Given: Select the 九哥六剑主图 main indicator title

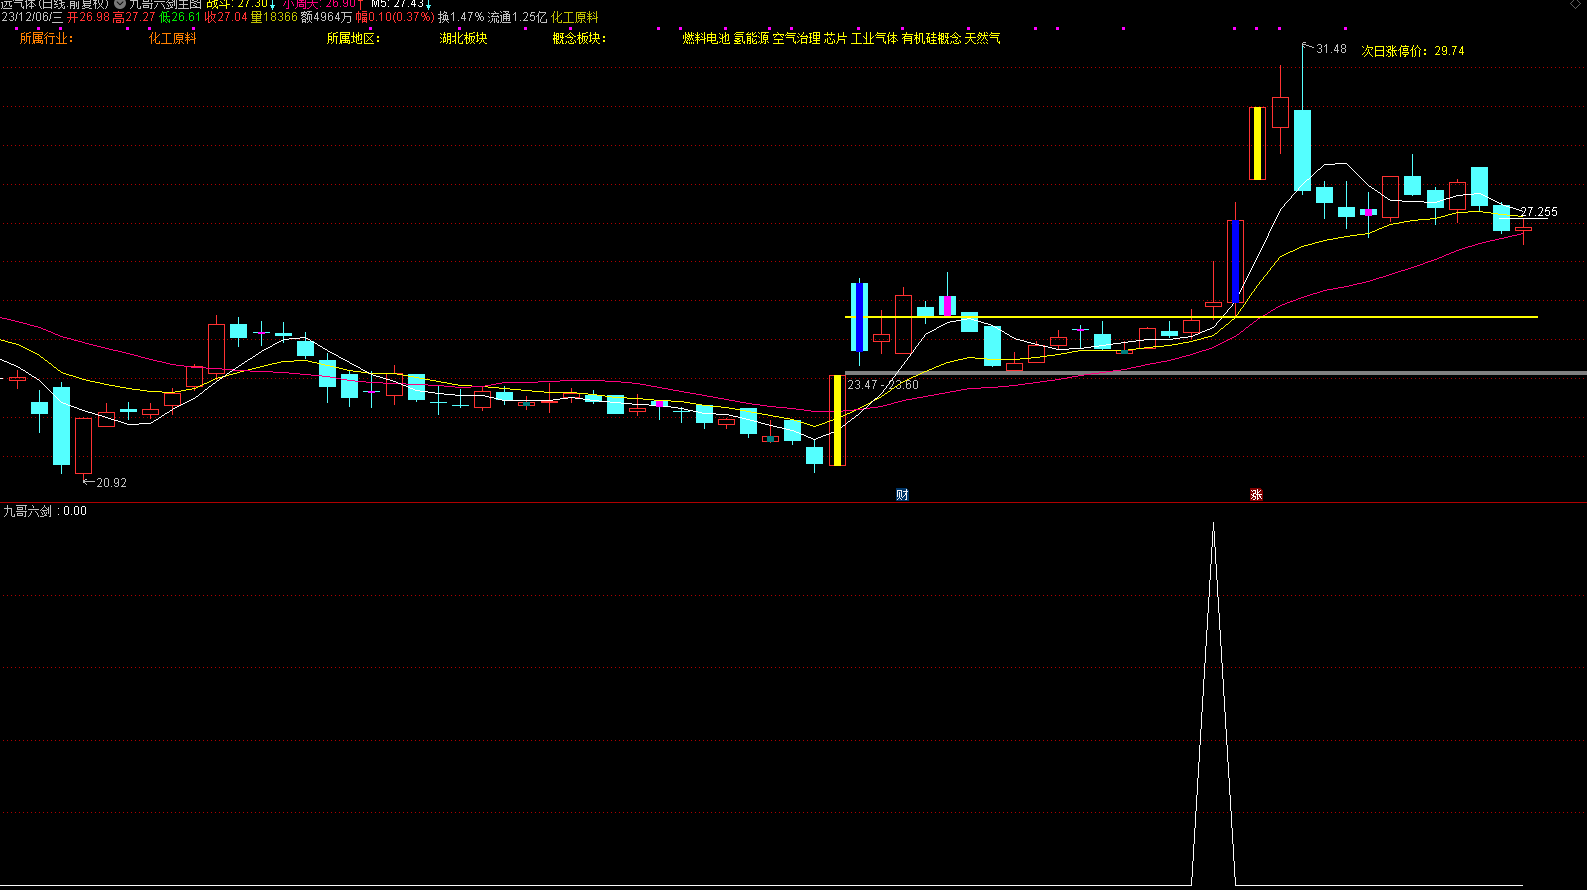Looking at the screenshot, I should pyautogui.click(x=165, y=4).
